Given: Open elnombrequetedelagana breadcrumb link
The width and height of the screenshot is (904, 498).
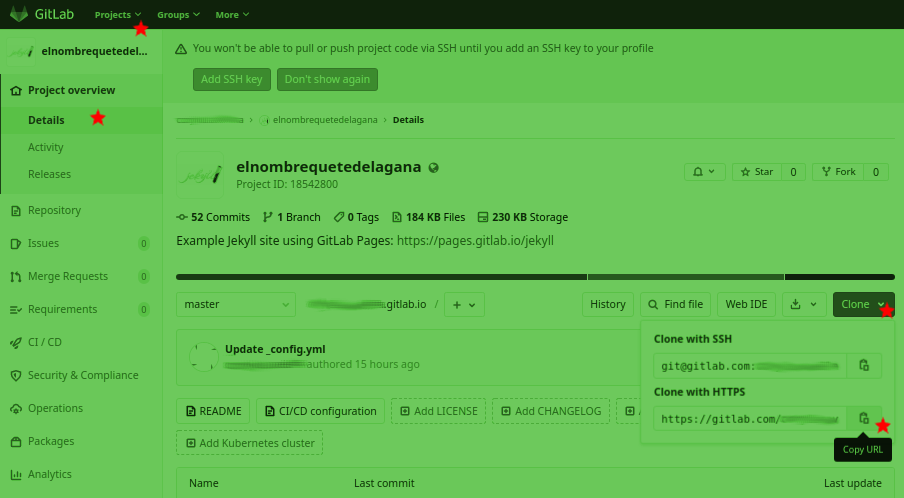Looking at the screenshot, I should click(325, 120).
